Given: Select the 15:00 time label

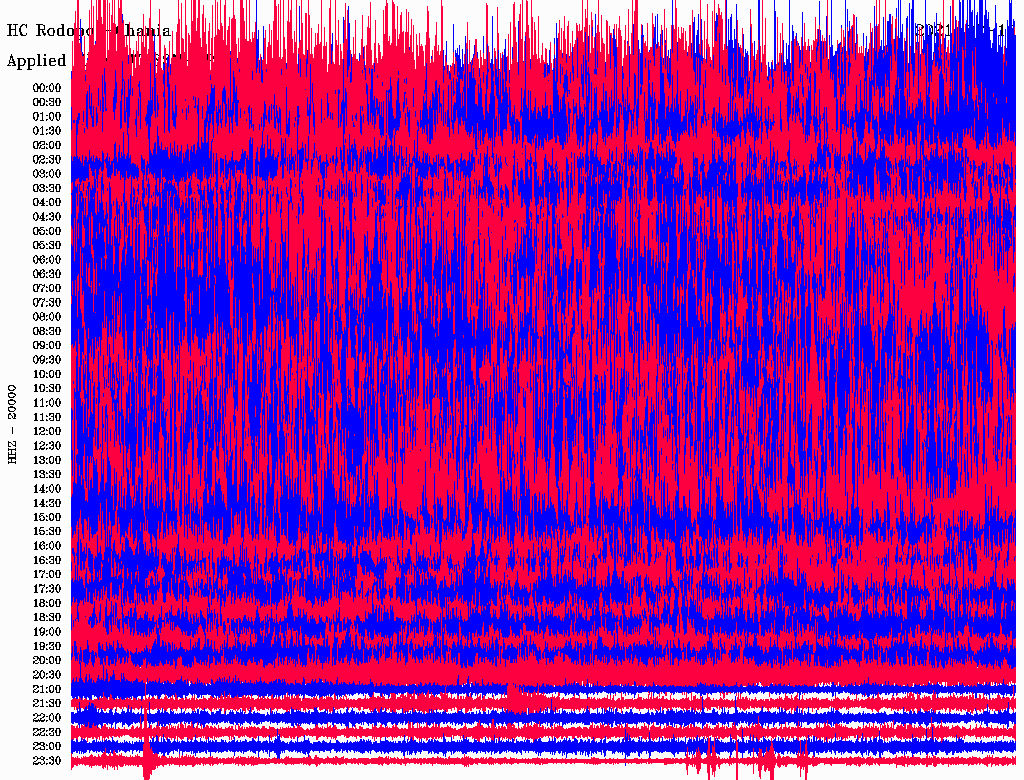Looking at the screenshot, I should click(47, 517).
